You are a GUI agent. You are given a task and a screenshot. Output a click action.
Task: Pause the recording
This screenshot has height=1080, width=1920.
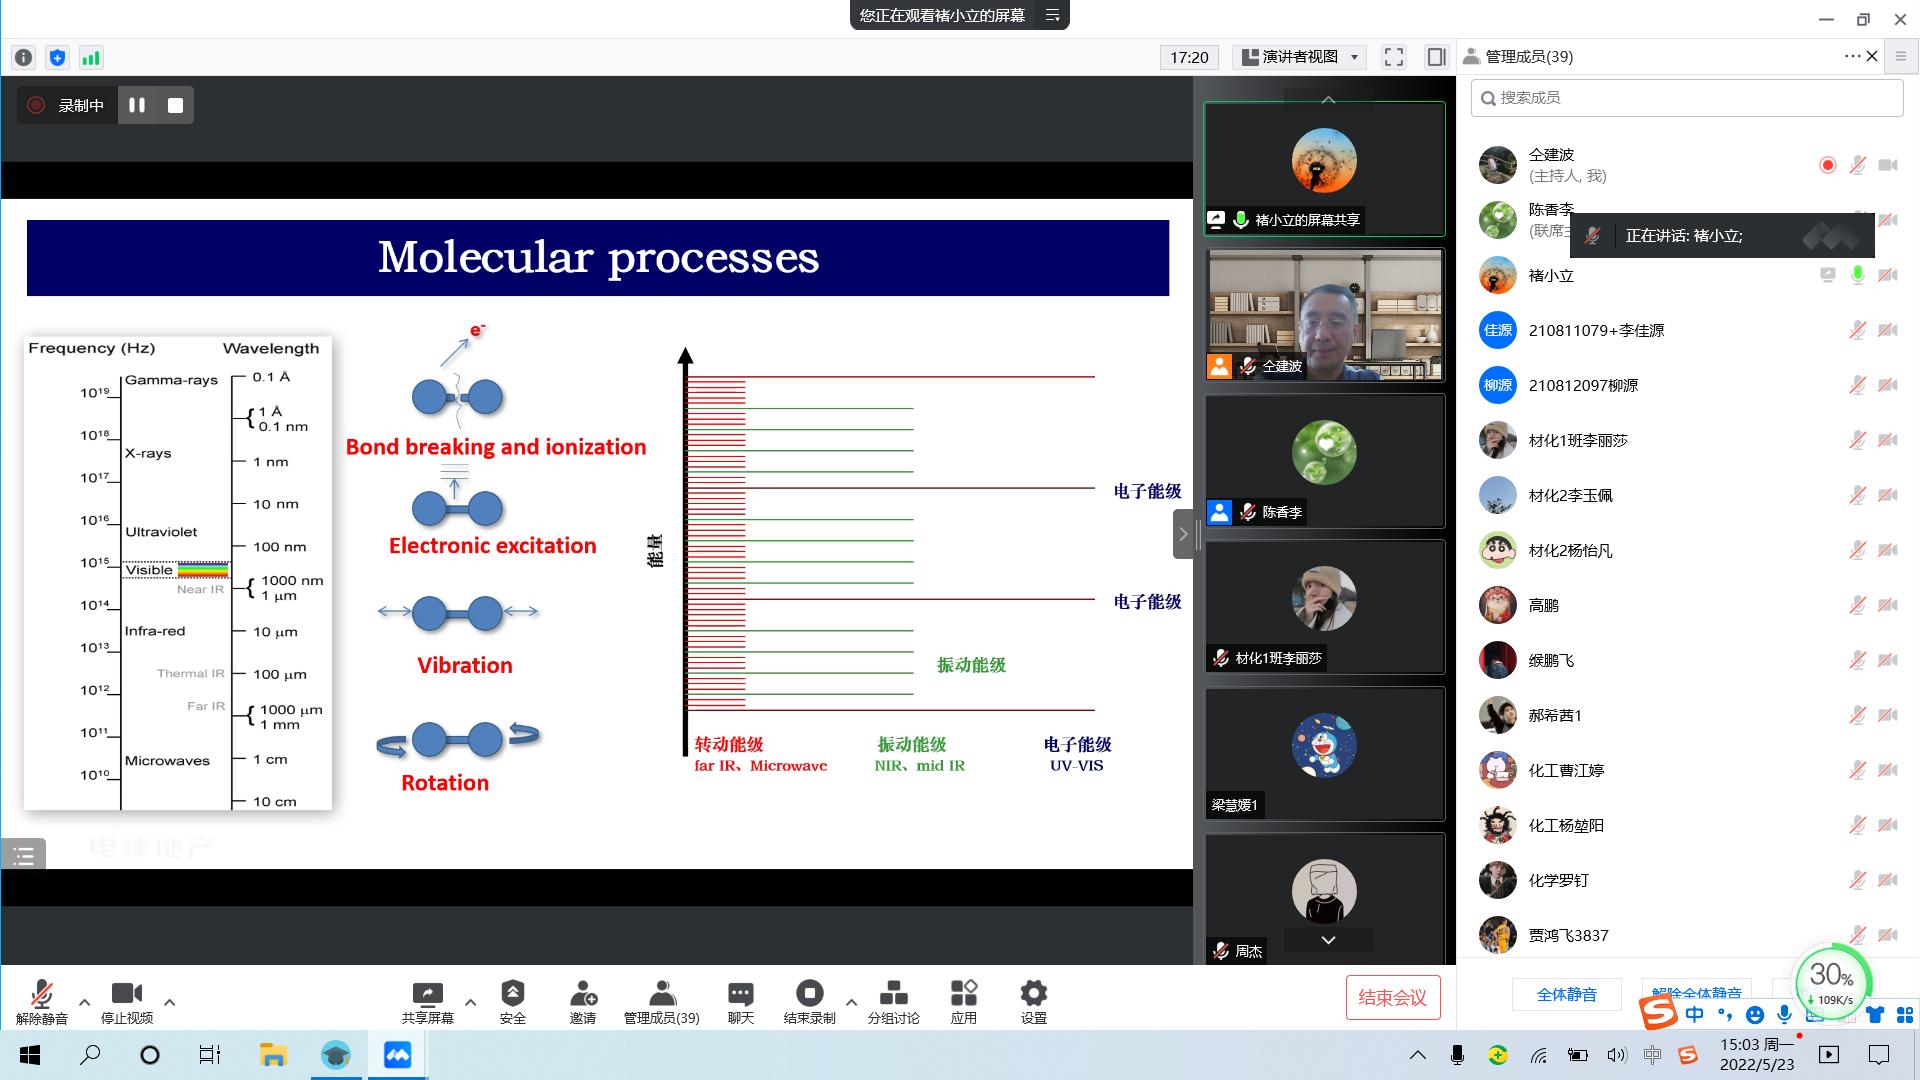point(137,105)
